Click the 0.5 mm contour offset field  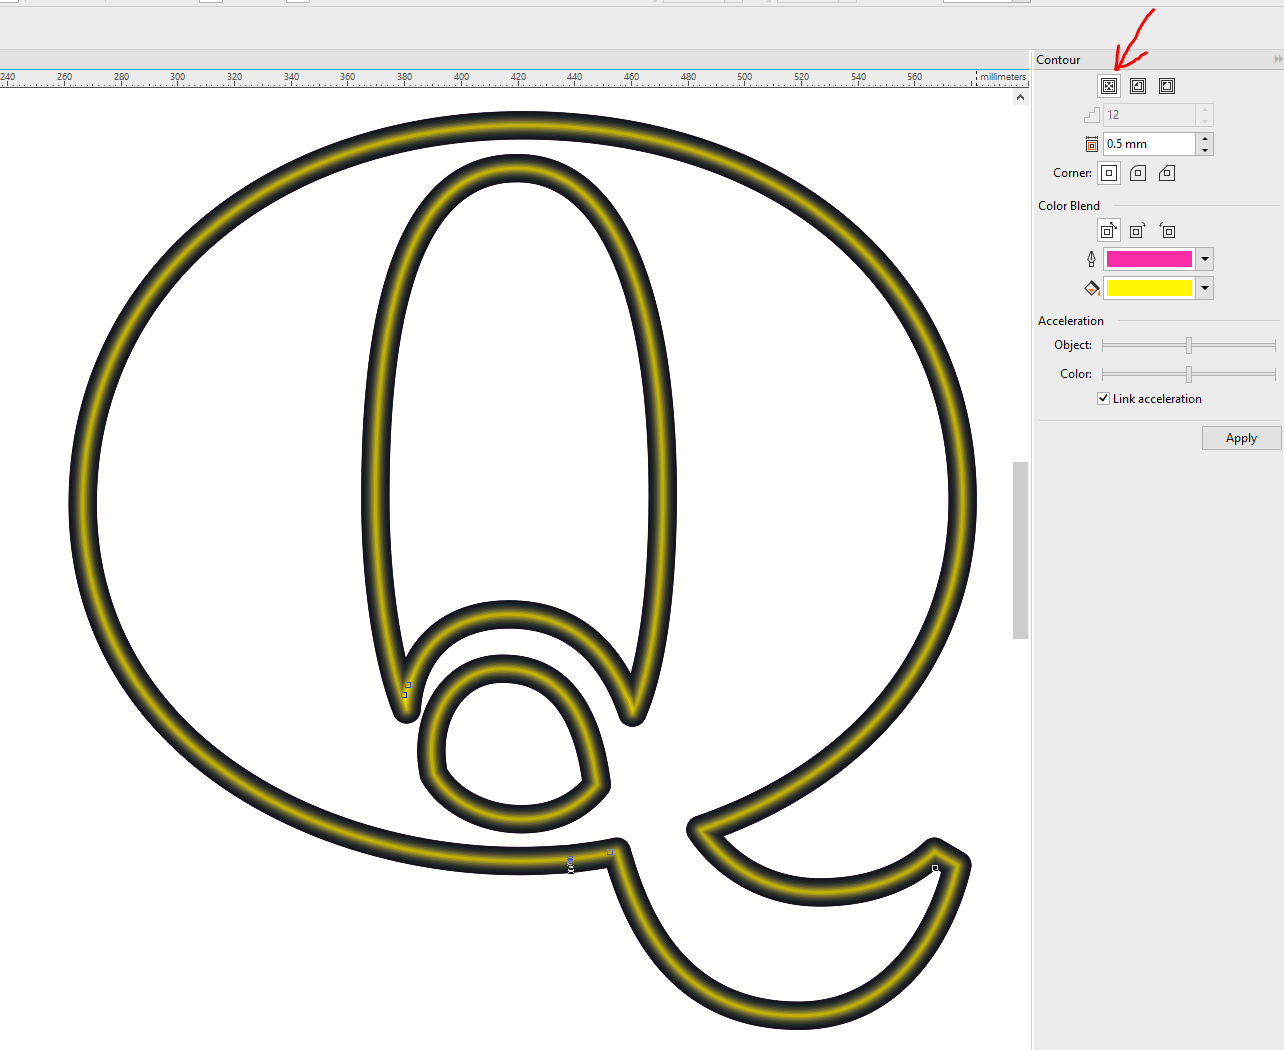[1149, 144]
